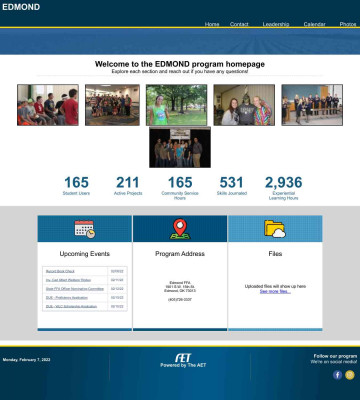Open the tie-dye shirt trio photo
Image resolution: width=360 pixels, height=400 pixels.
click(x=244, y=105)
